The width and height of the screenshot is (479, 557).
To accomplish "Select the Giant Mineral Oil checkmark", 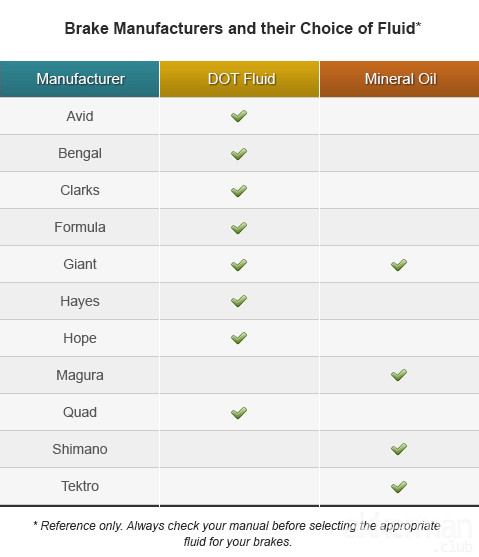I will tap(399, 264).
